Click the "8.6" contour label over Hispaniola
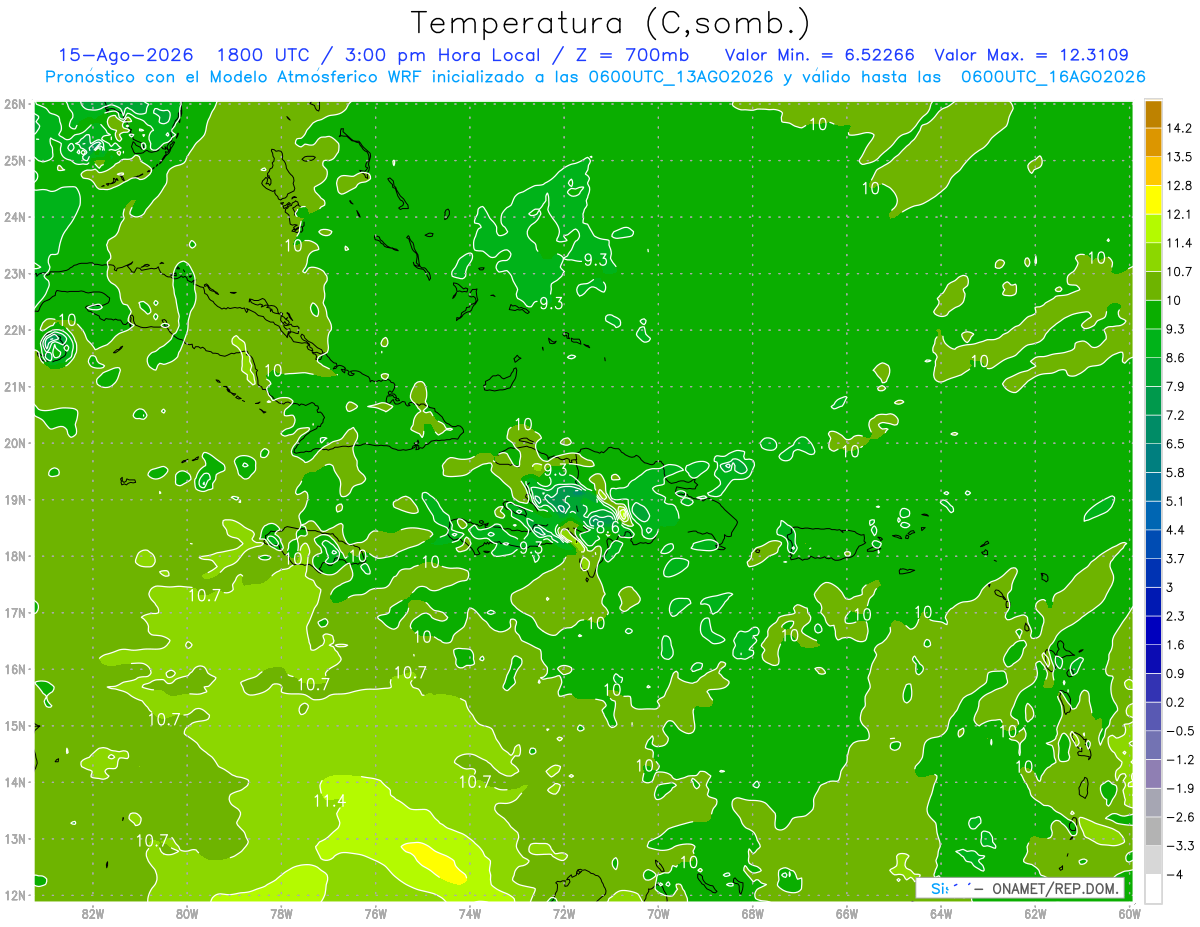The image size is (1200, 927). point(608,526)
